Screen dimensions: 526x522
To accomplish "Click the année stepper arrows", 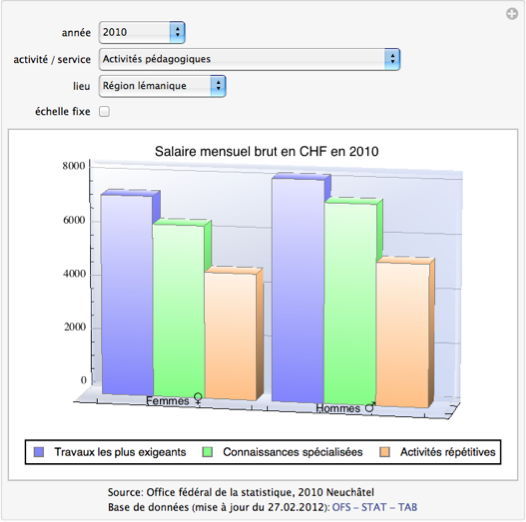I will coord(177,32).
